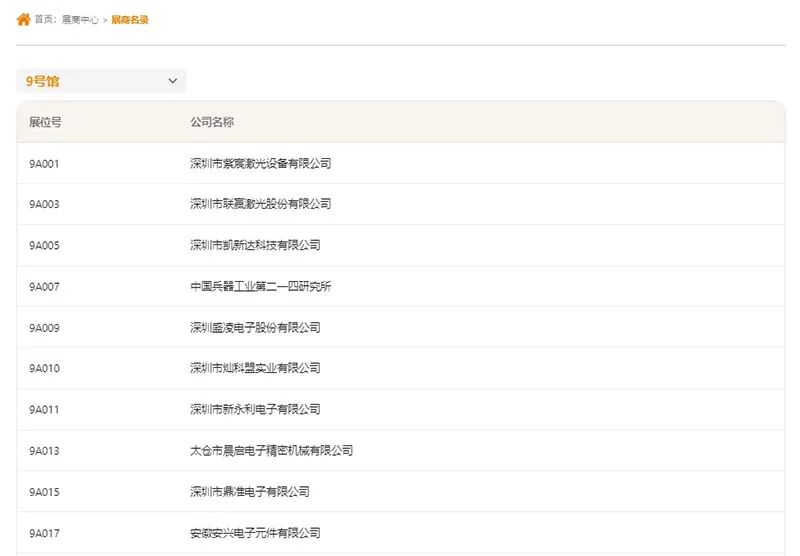800x556 pixels.
Task: Select 深圳市联赢激光股份有限公司
Action: click(260, 204)
